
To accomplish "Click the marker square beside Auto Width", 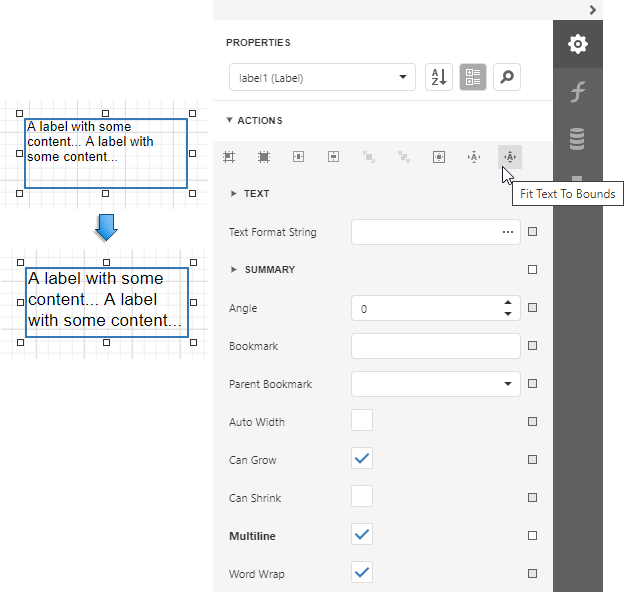I will (532, 422).
